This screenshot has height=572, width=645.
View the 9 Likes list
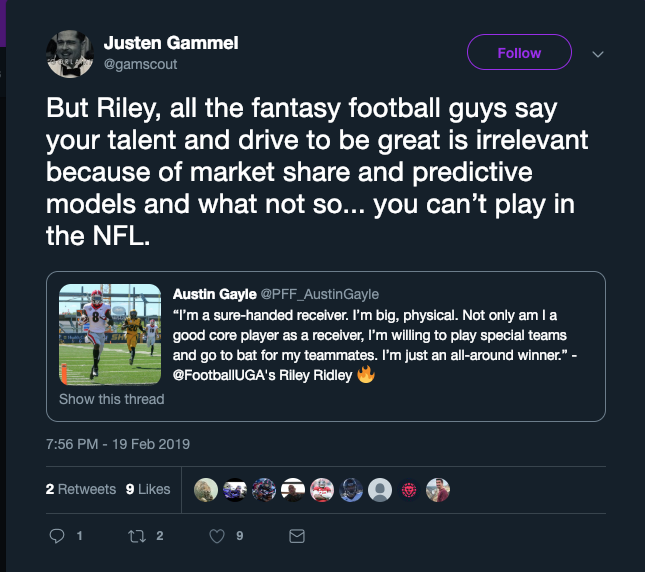pyautogui.click(x=148, y=490)
